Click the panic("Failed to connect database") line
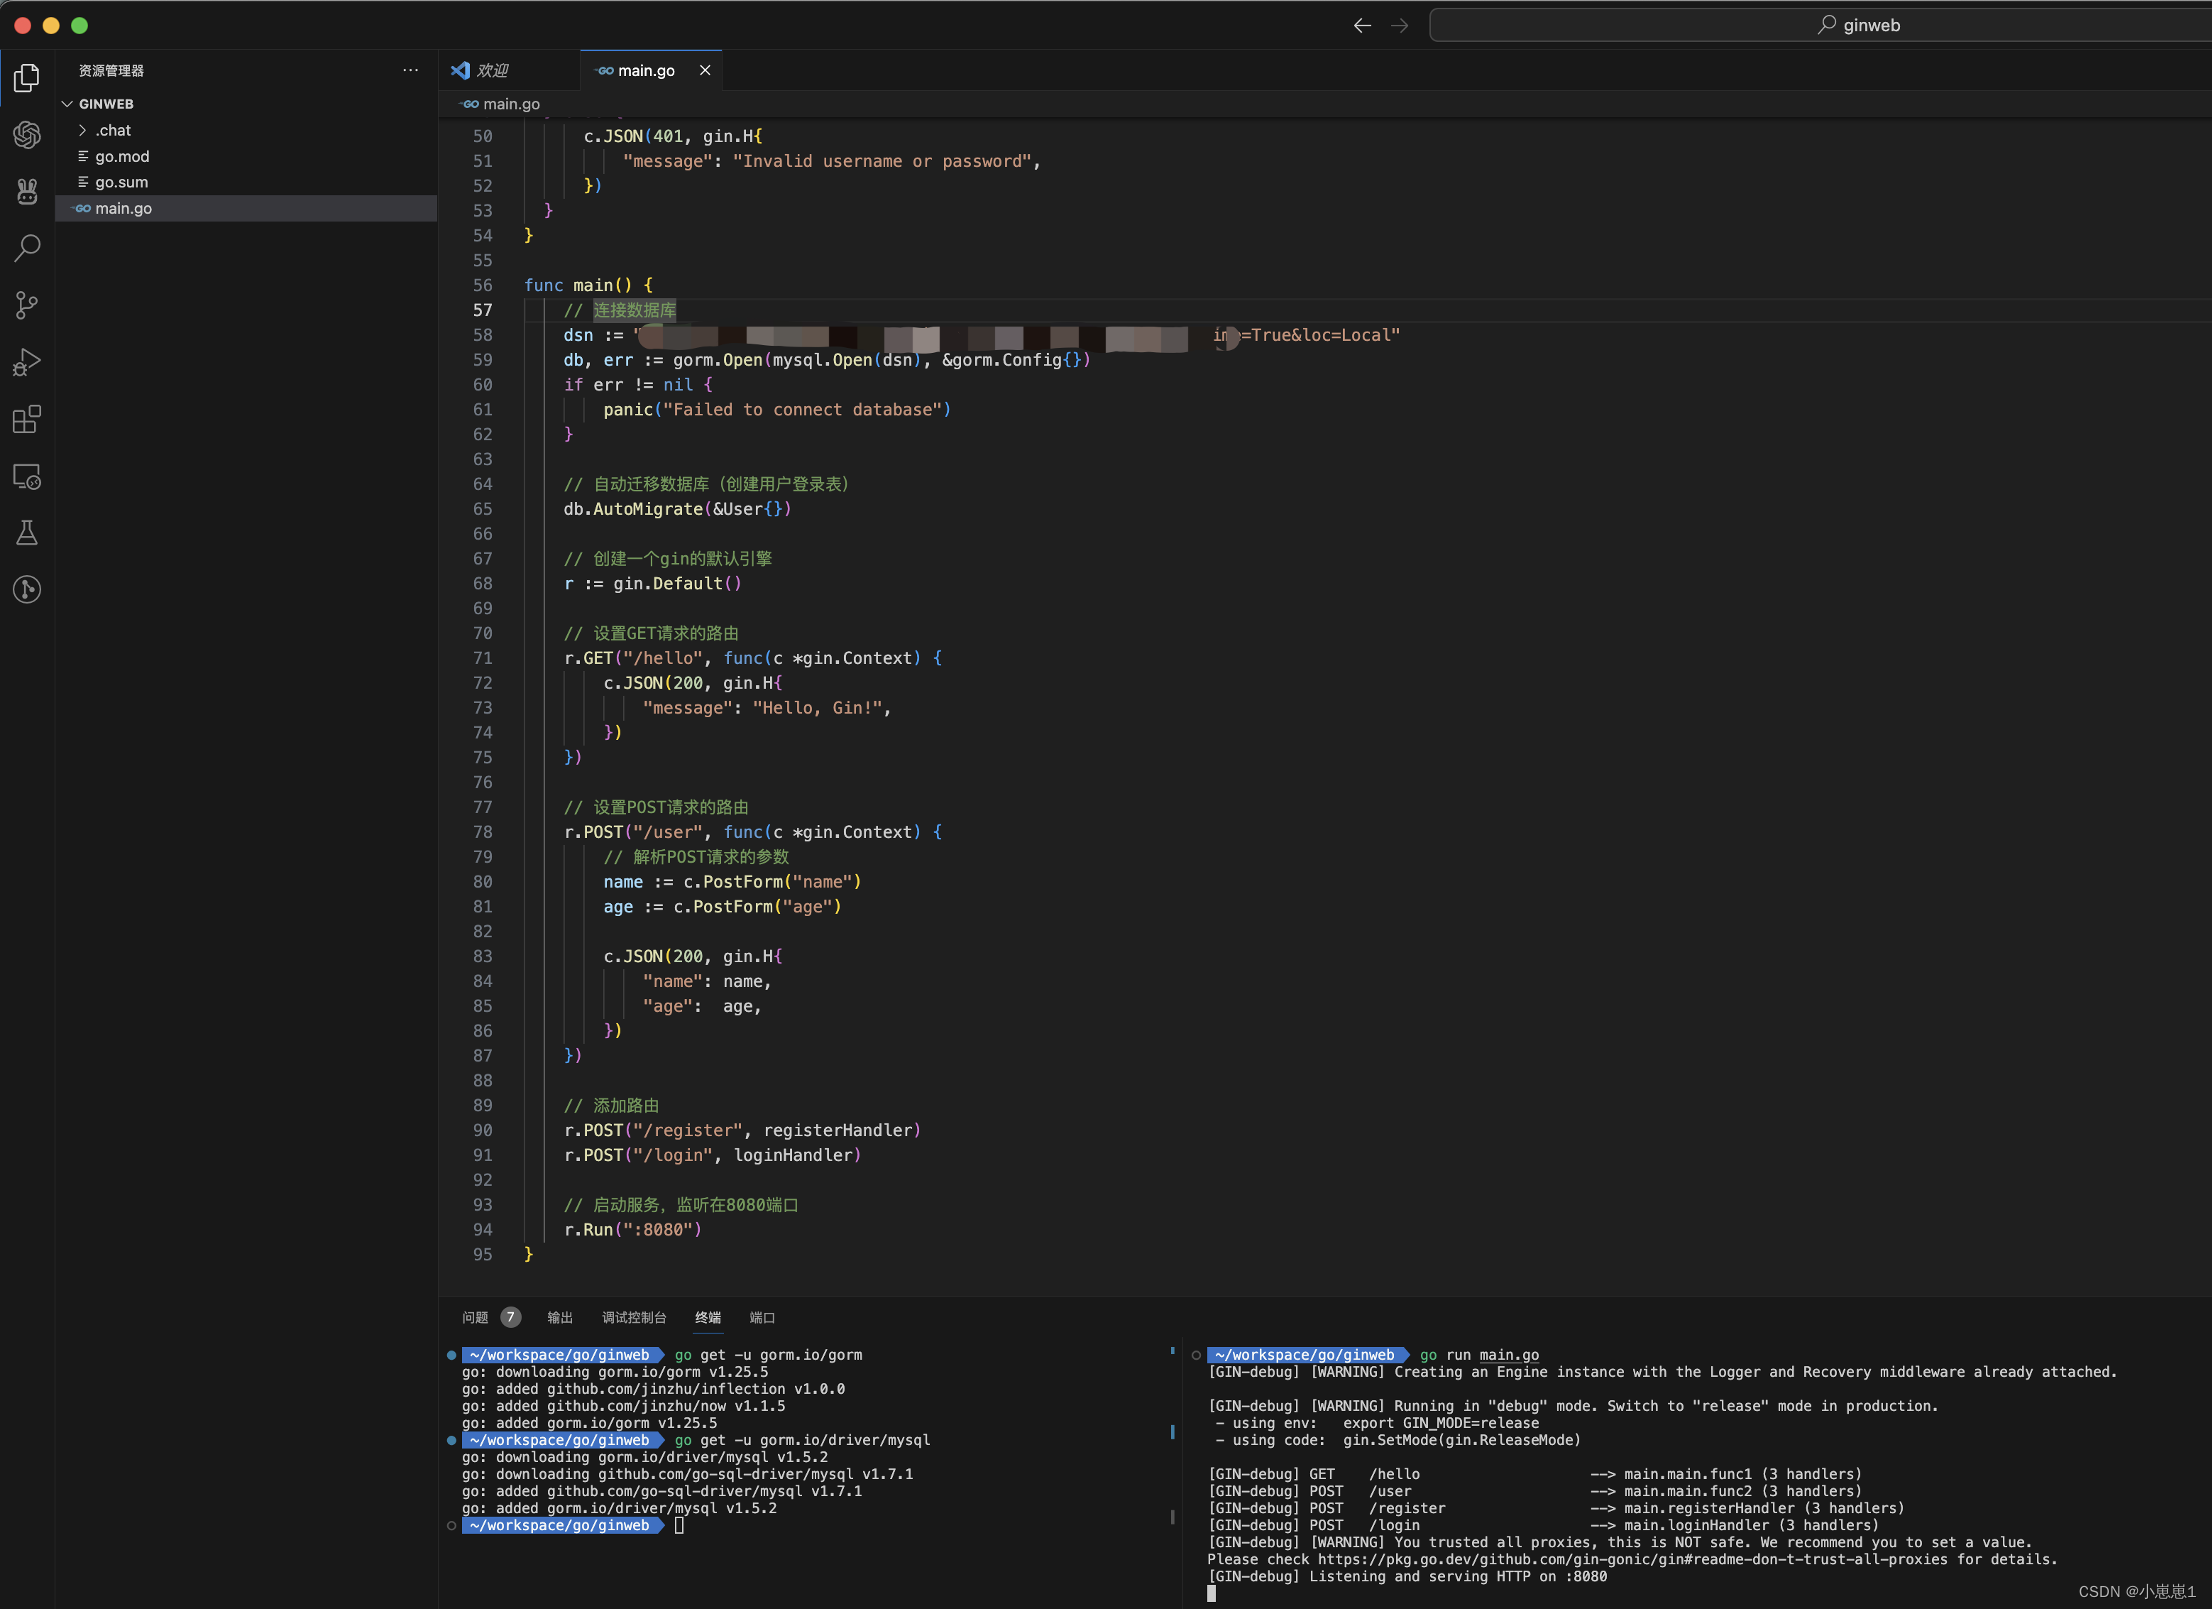 pyautogui.click(x=777, y=410)
